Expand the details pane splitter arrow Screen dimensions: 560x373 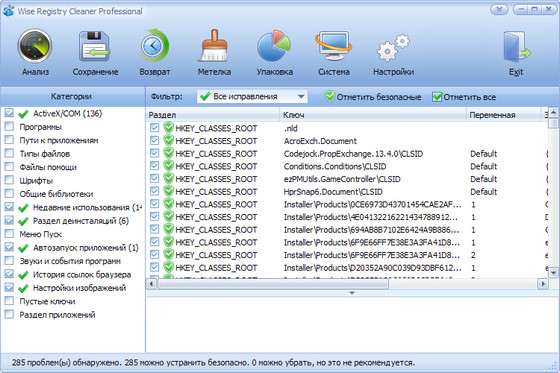click(x=352, y=293)
